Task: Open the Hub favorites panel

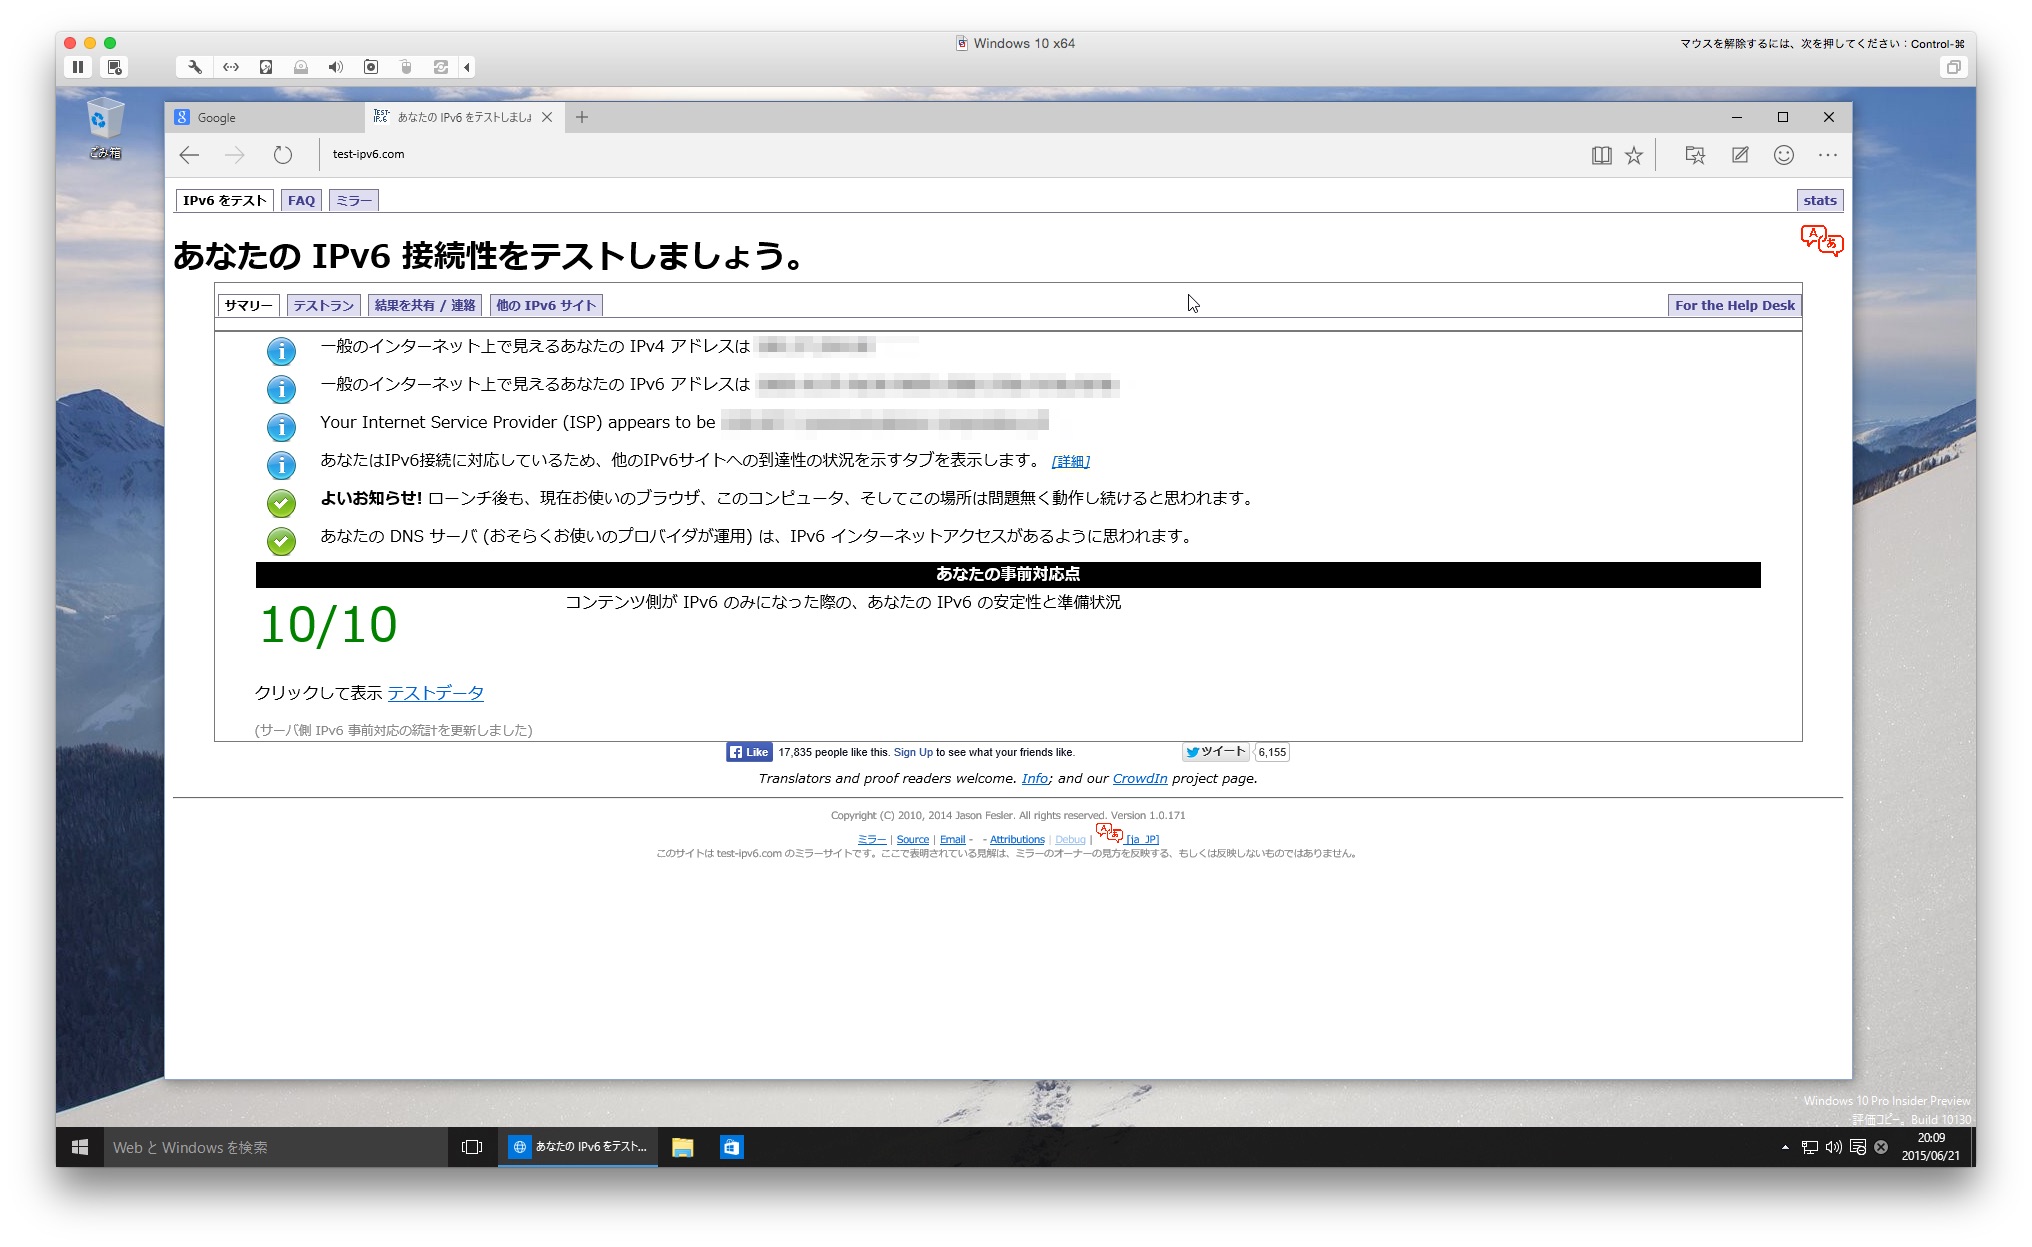Action: [1695, 155]
